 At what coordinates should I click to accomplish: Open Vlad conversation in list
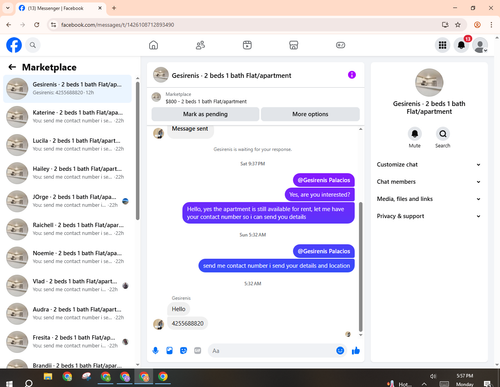[x=67, y=286]
